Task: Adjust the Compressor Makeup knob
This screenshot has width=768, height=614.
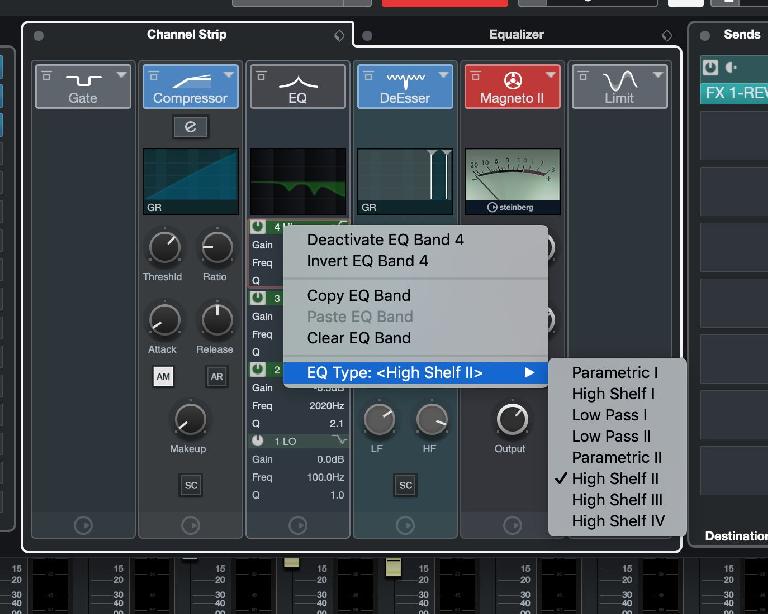Action: point(190,420)
